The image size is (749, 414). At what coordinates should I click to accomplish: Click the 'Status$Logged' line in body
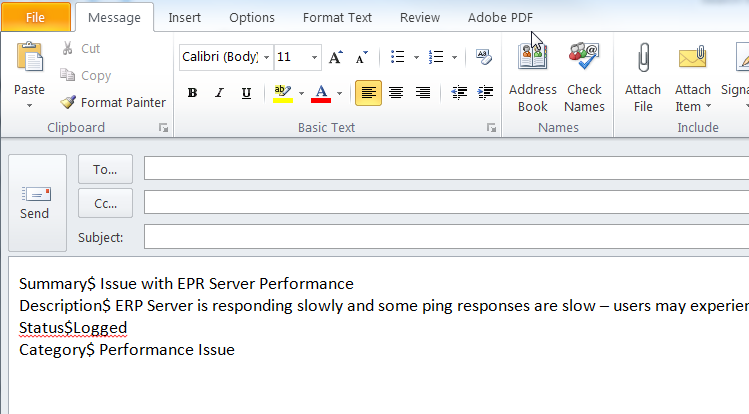pyautogui.click(x=73, y=328)
